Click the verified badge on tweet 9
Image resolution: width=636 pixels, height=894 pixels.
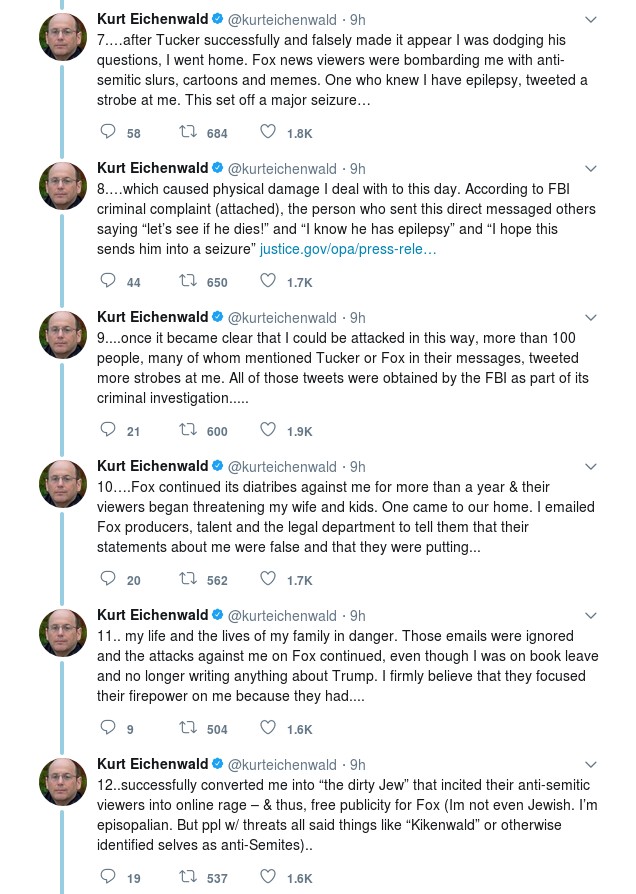pyautogui.click(x=216, y=318)
